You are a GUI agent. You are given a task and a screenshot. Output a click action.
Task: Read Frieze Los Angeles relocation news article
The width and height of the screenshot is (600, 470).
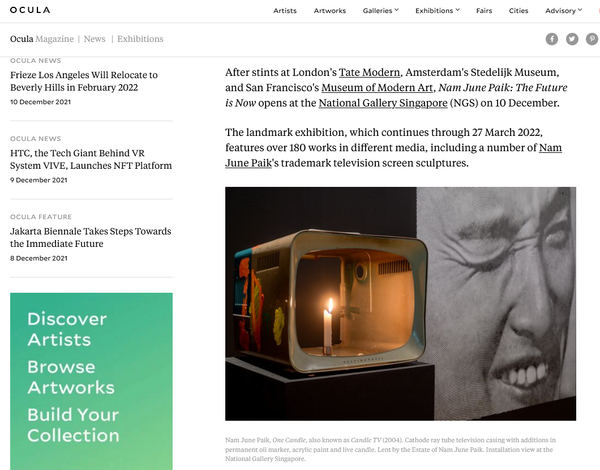[x=84, y=81]
